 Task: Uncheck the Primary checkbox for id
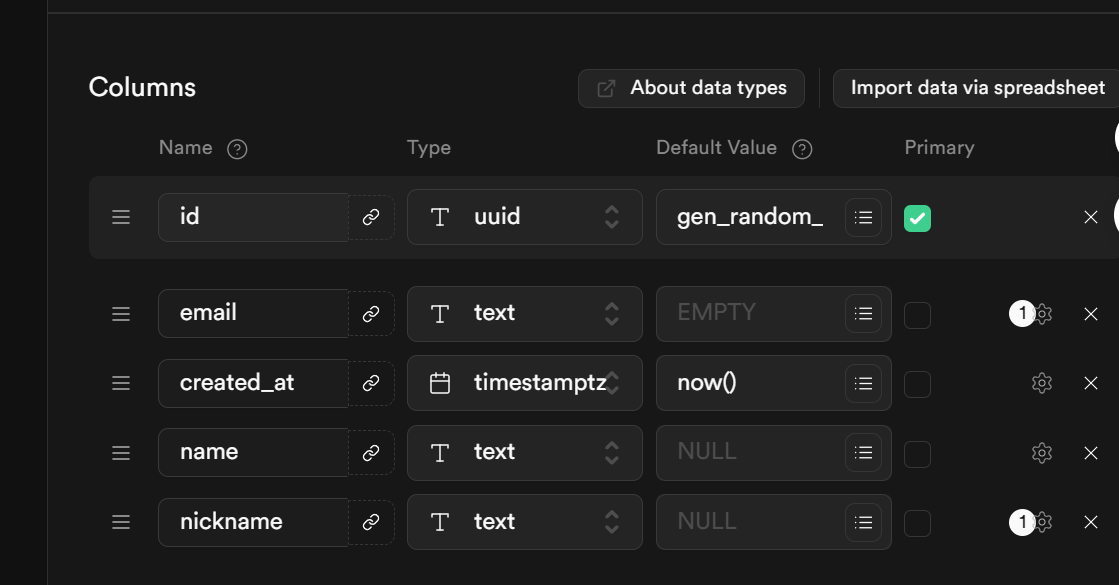917,218
